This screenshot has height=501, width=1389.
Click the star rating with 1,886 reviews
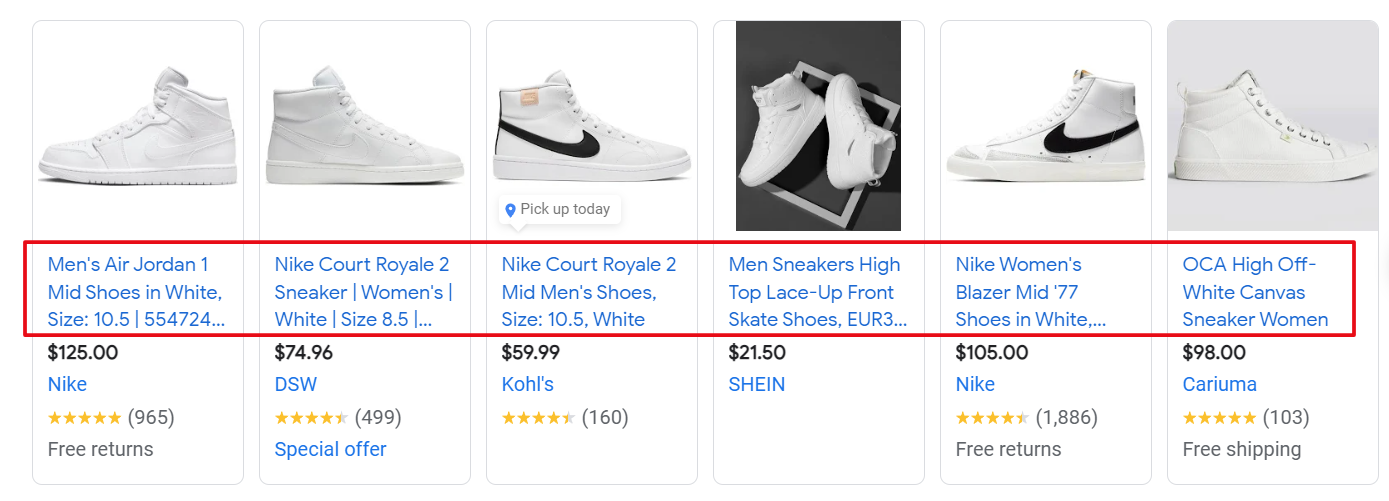click(x=992, y=418)
